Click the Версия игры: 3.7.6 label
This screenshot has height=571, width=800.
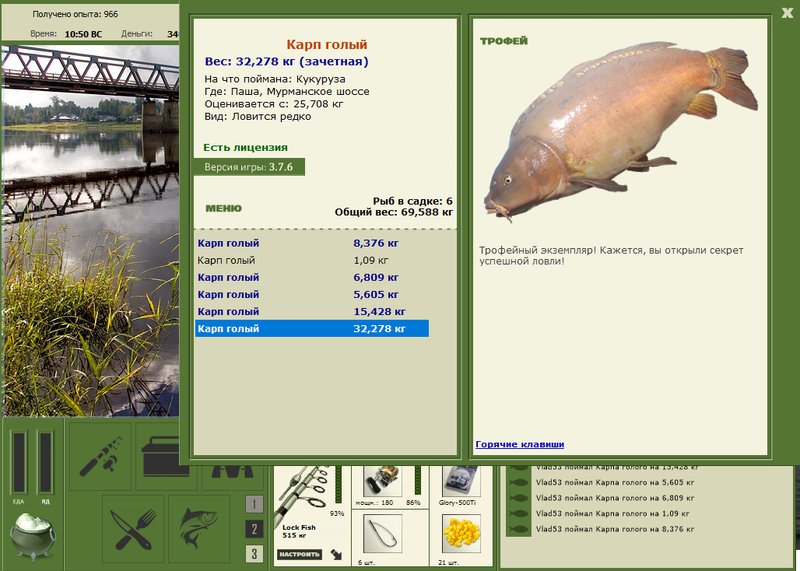[x=249, y=167]
